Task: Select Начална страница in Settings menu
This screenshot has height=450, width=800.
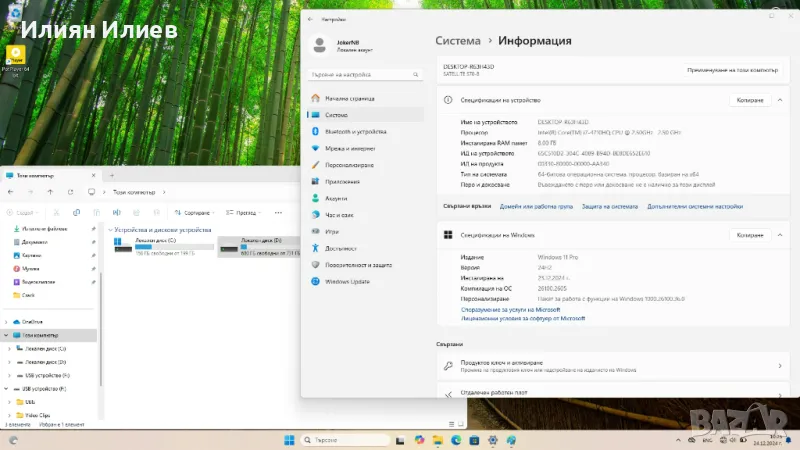Action: [x=350, y=98]
